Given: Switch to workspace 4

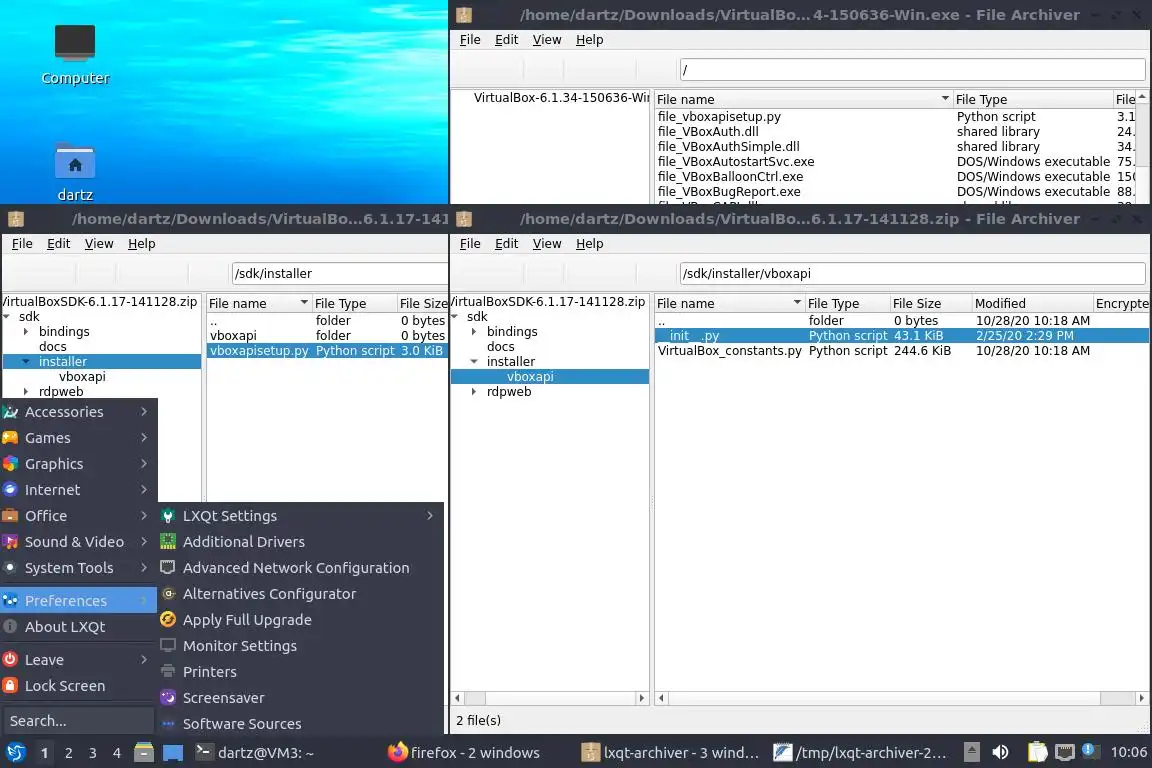Looking at the screenshot, I should (x=117, y=753).
